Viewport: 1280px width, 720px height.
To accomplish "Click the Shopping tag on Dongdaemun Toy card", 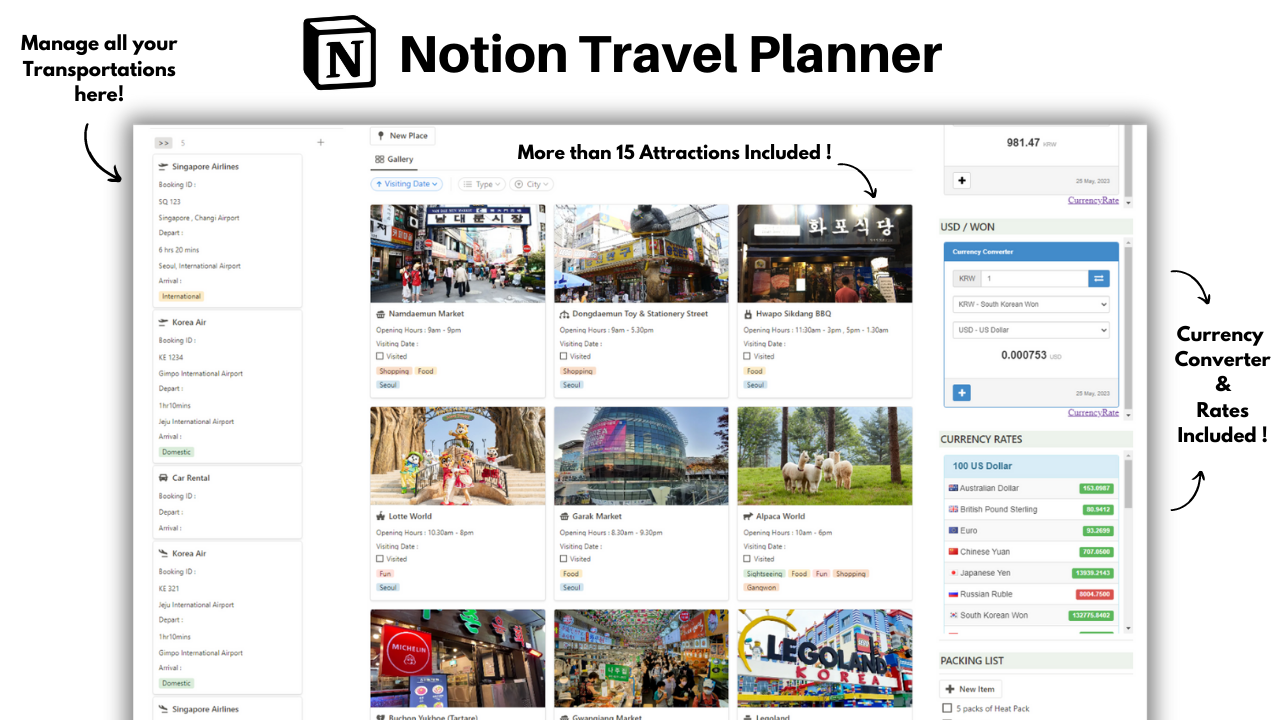I will (577, 371).
